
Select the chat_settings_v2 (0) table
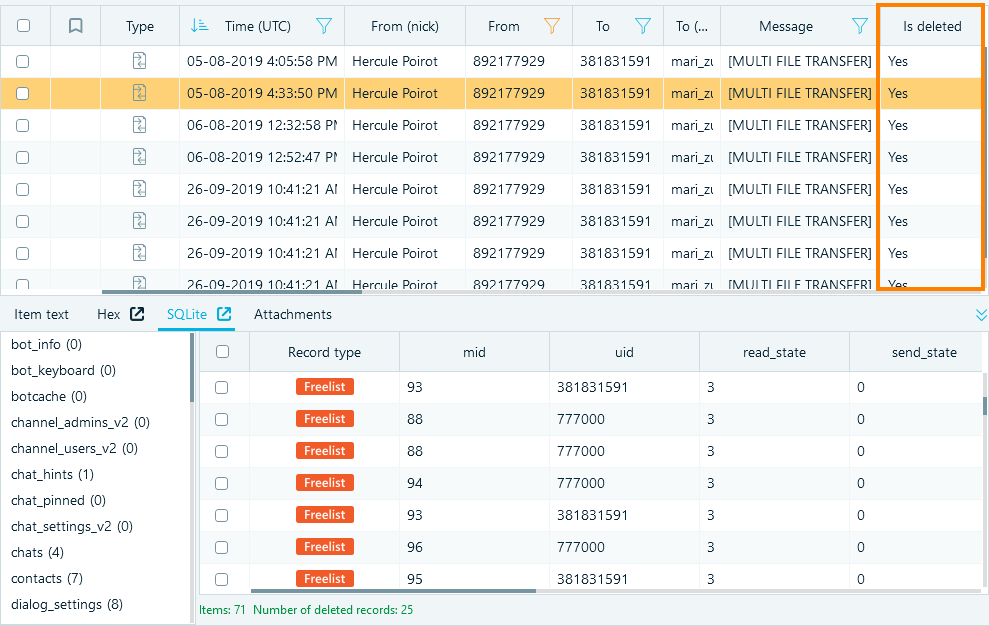(x=72, y=526)
